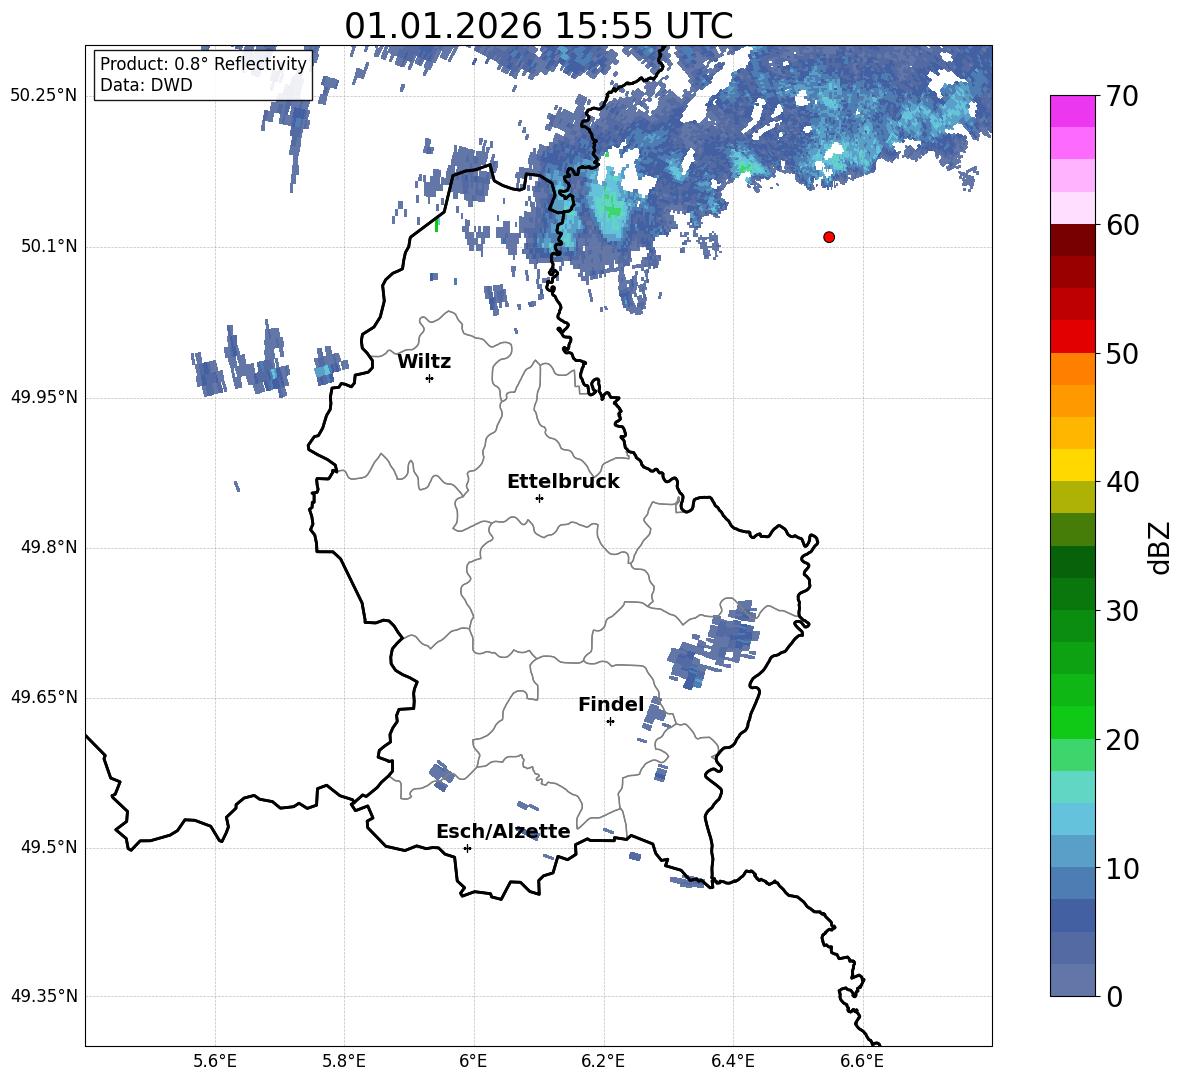The image size is (1184, 1081).
Task: Click the 6.4°E longitude label
Action: (732, 1061)
